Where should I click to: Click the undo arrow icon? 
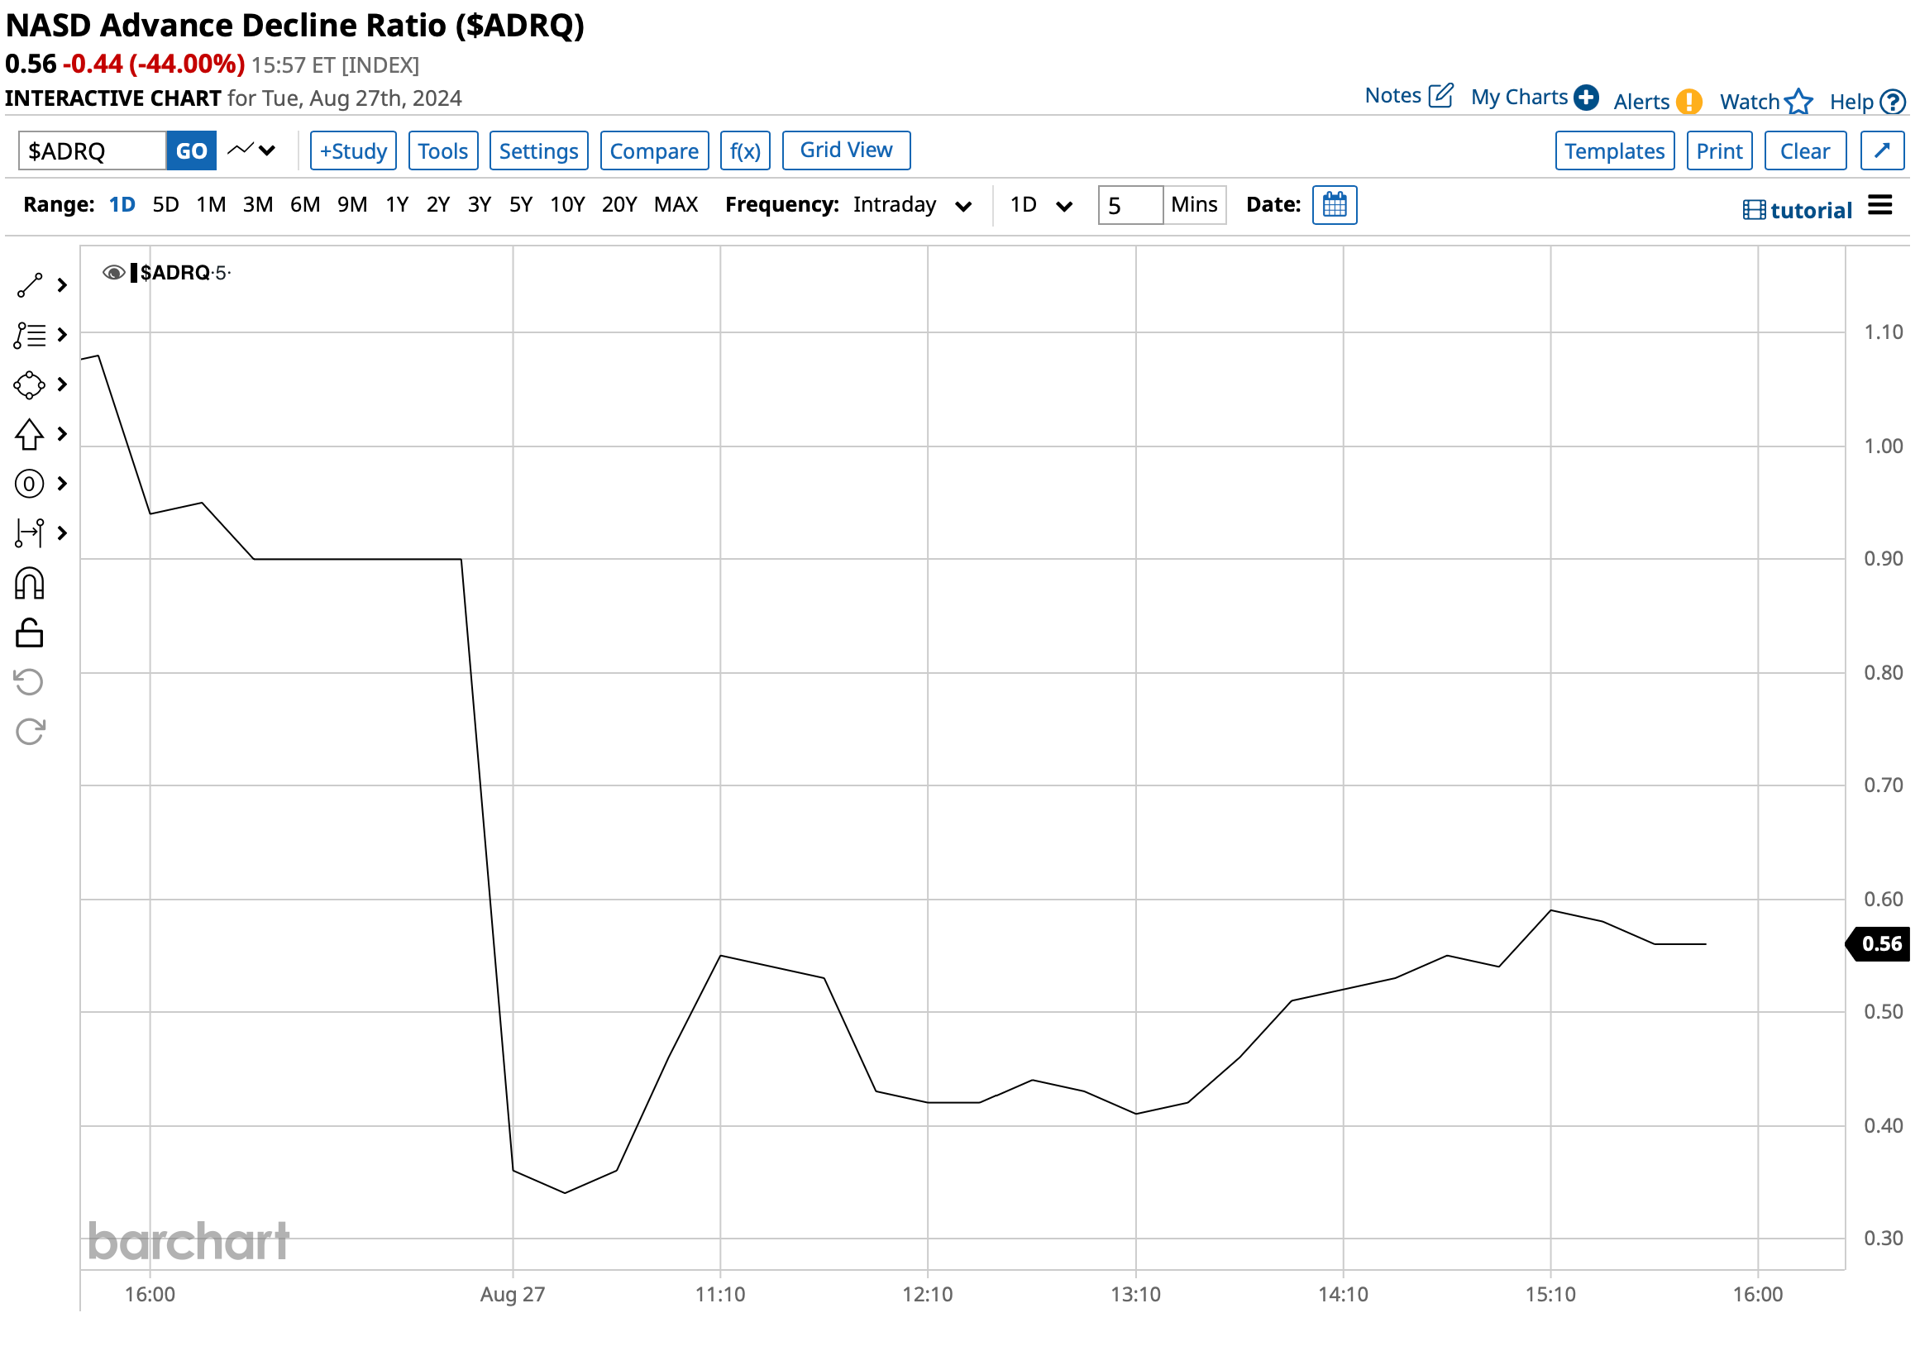tap(30, 682)
